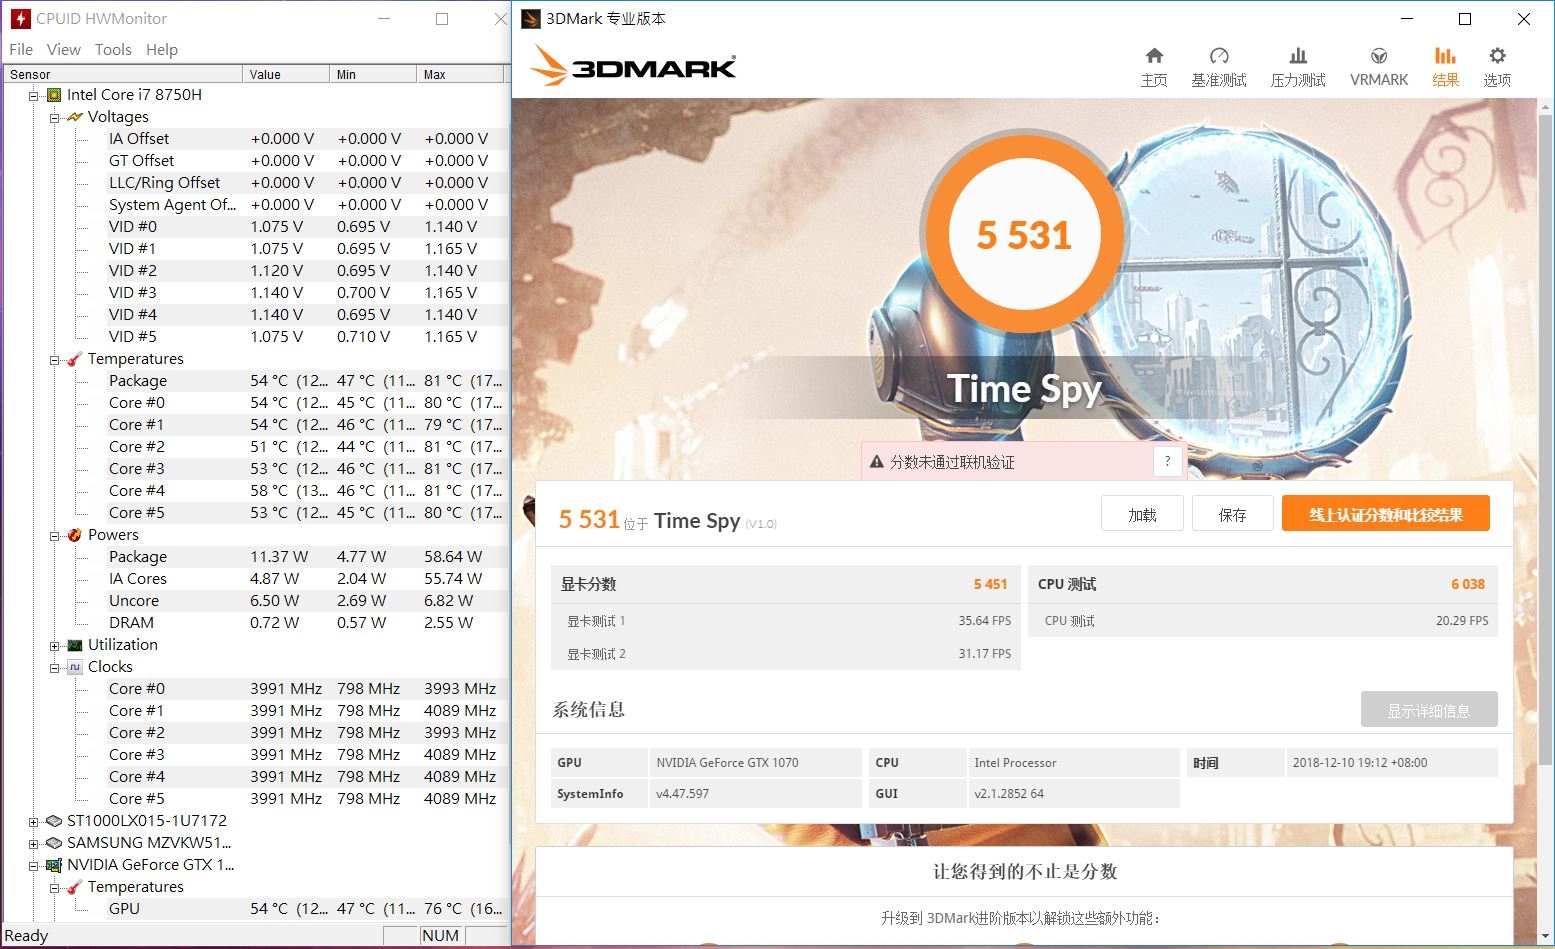The width and height of the screenshot is (1555, 949).
Task: Select the GT Offset voltage row
Action: pyautogui.click(x=307, y=161)
